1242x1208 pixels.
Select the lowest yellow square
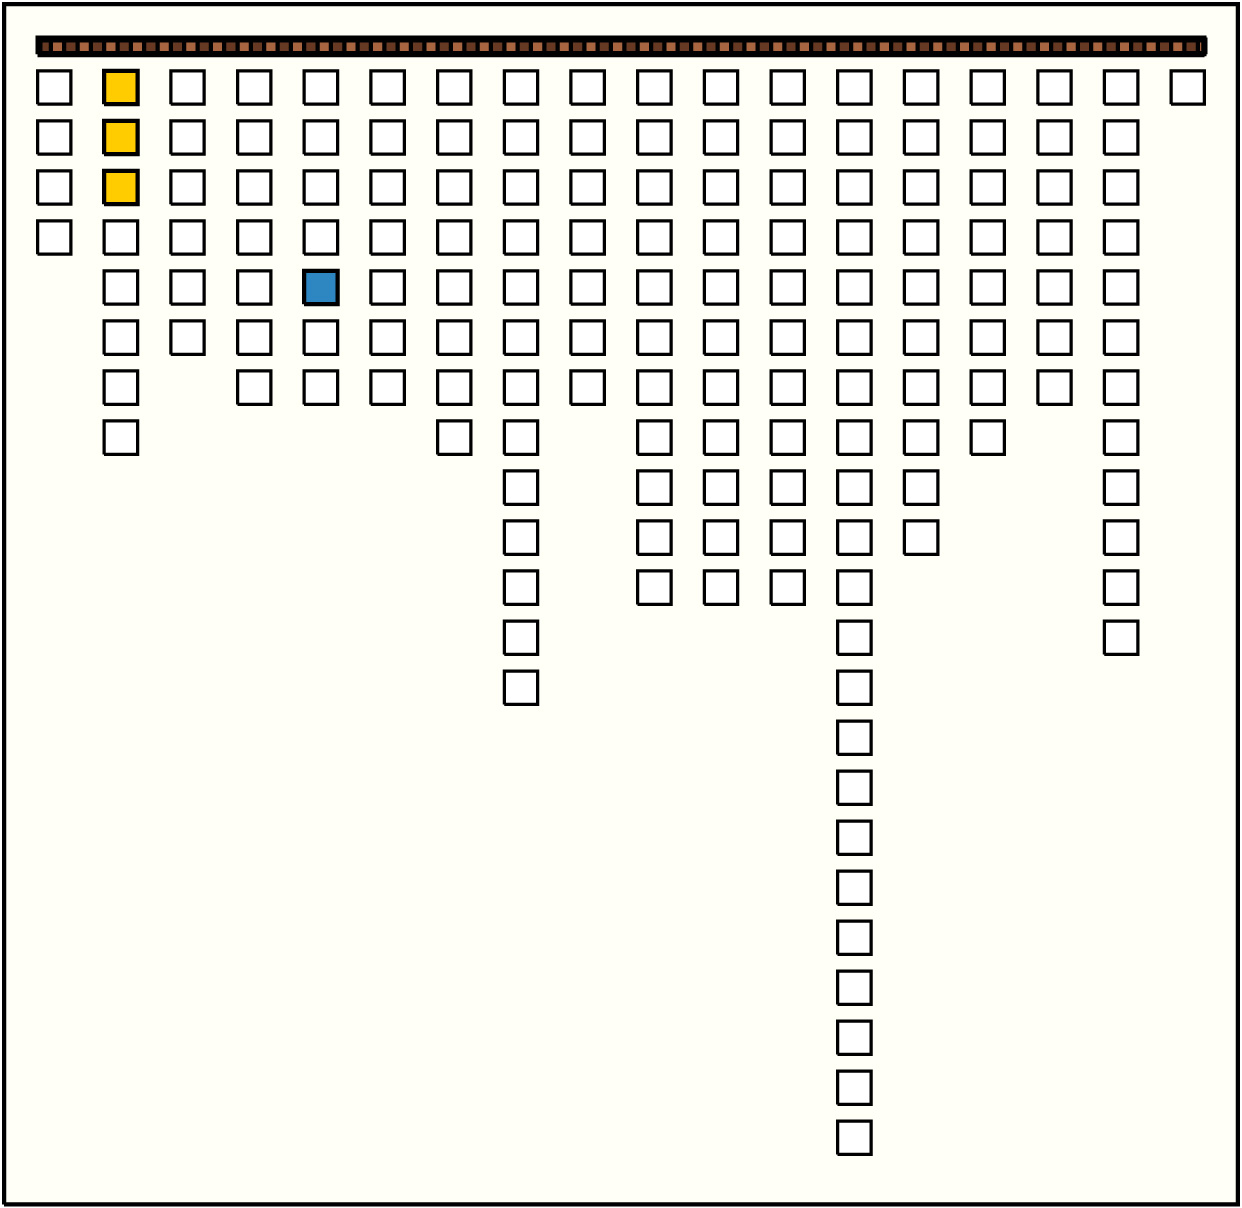click(121, 188)
